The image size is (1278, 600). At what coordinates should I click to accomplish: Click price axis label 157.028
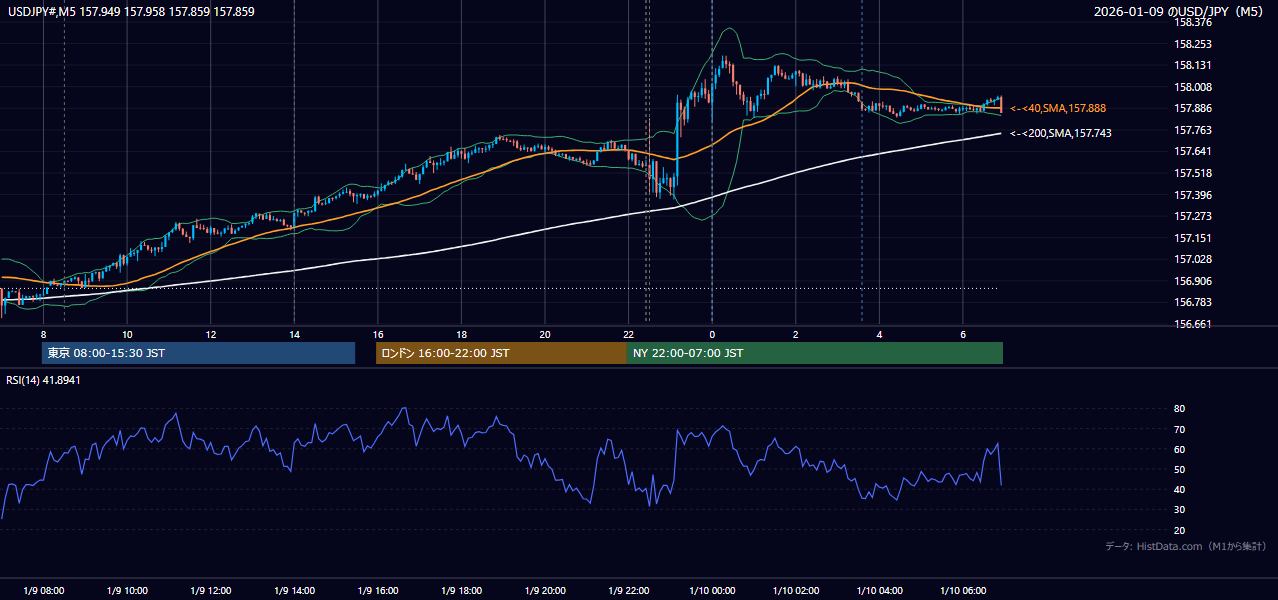click(x=1193, y=259)
